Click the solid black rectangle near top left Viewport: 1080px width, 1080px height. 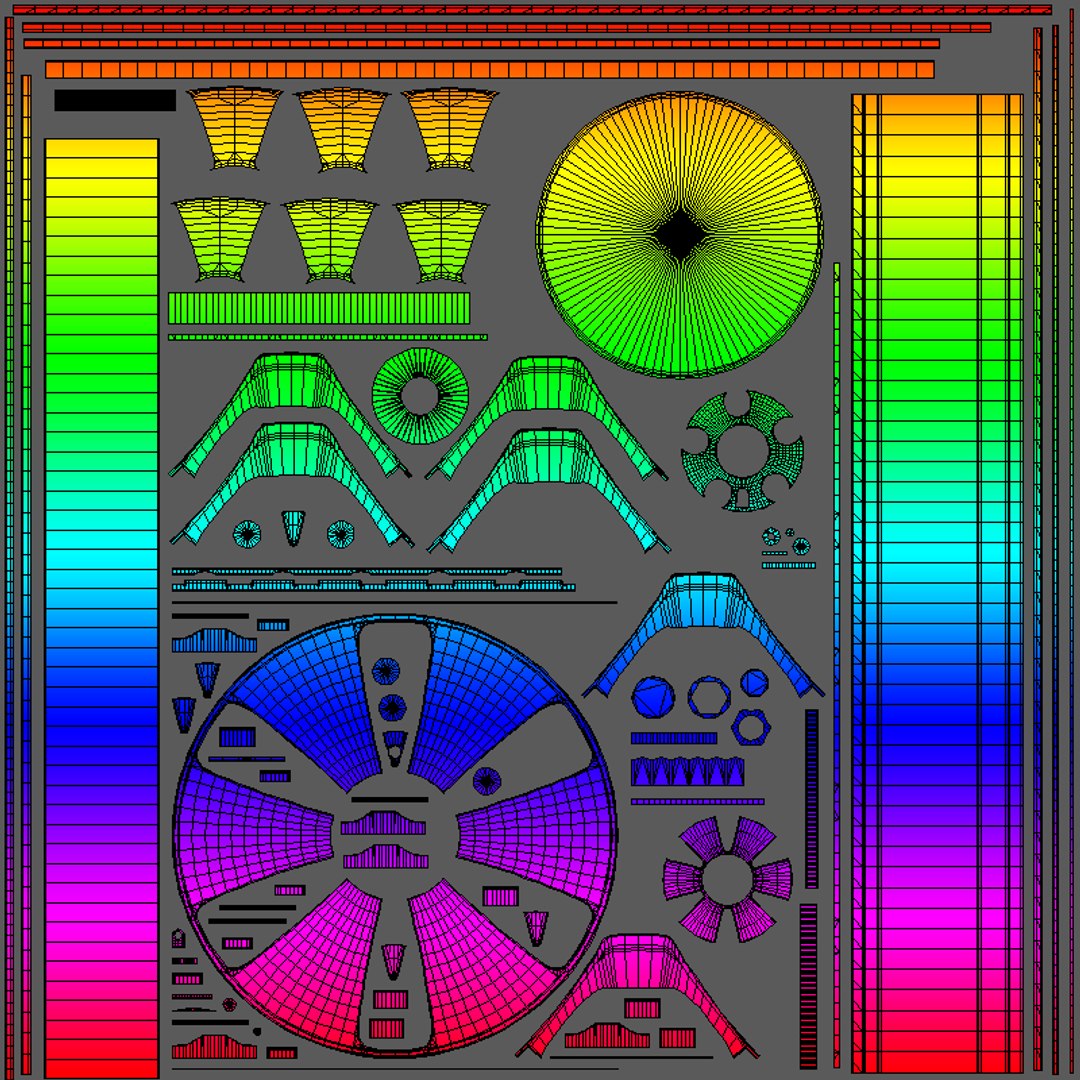(115, 100)
